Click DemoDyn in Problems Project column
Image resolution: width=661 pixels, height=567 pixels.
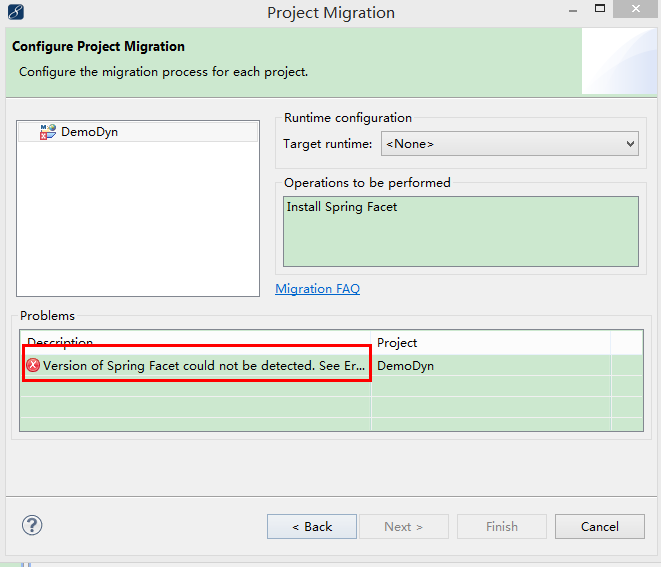(406, 365)
